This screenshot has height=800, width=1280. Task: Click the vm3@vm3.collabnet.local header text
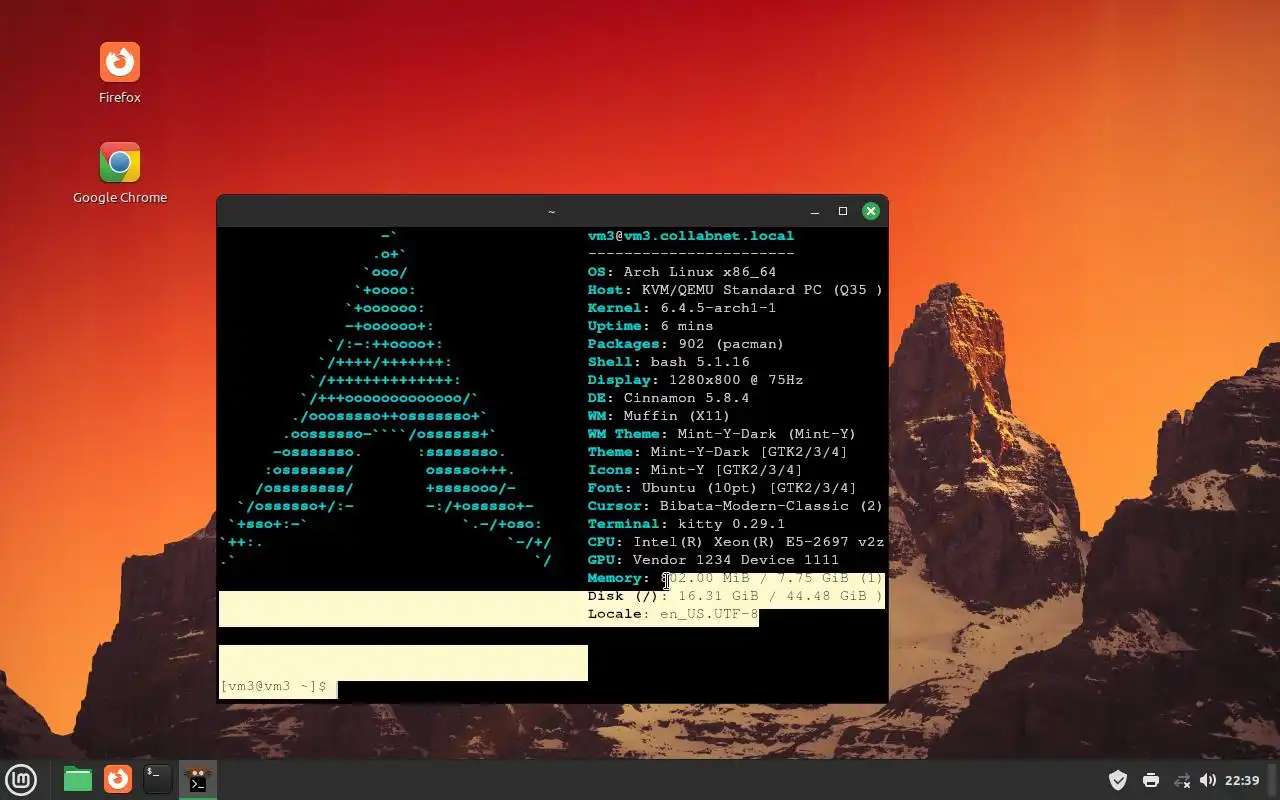point(691,236)
